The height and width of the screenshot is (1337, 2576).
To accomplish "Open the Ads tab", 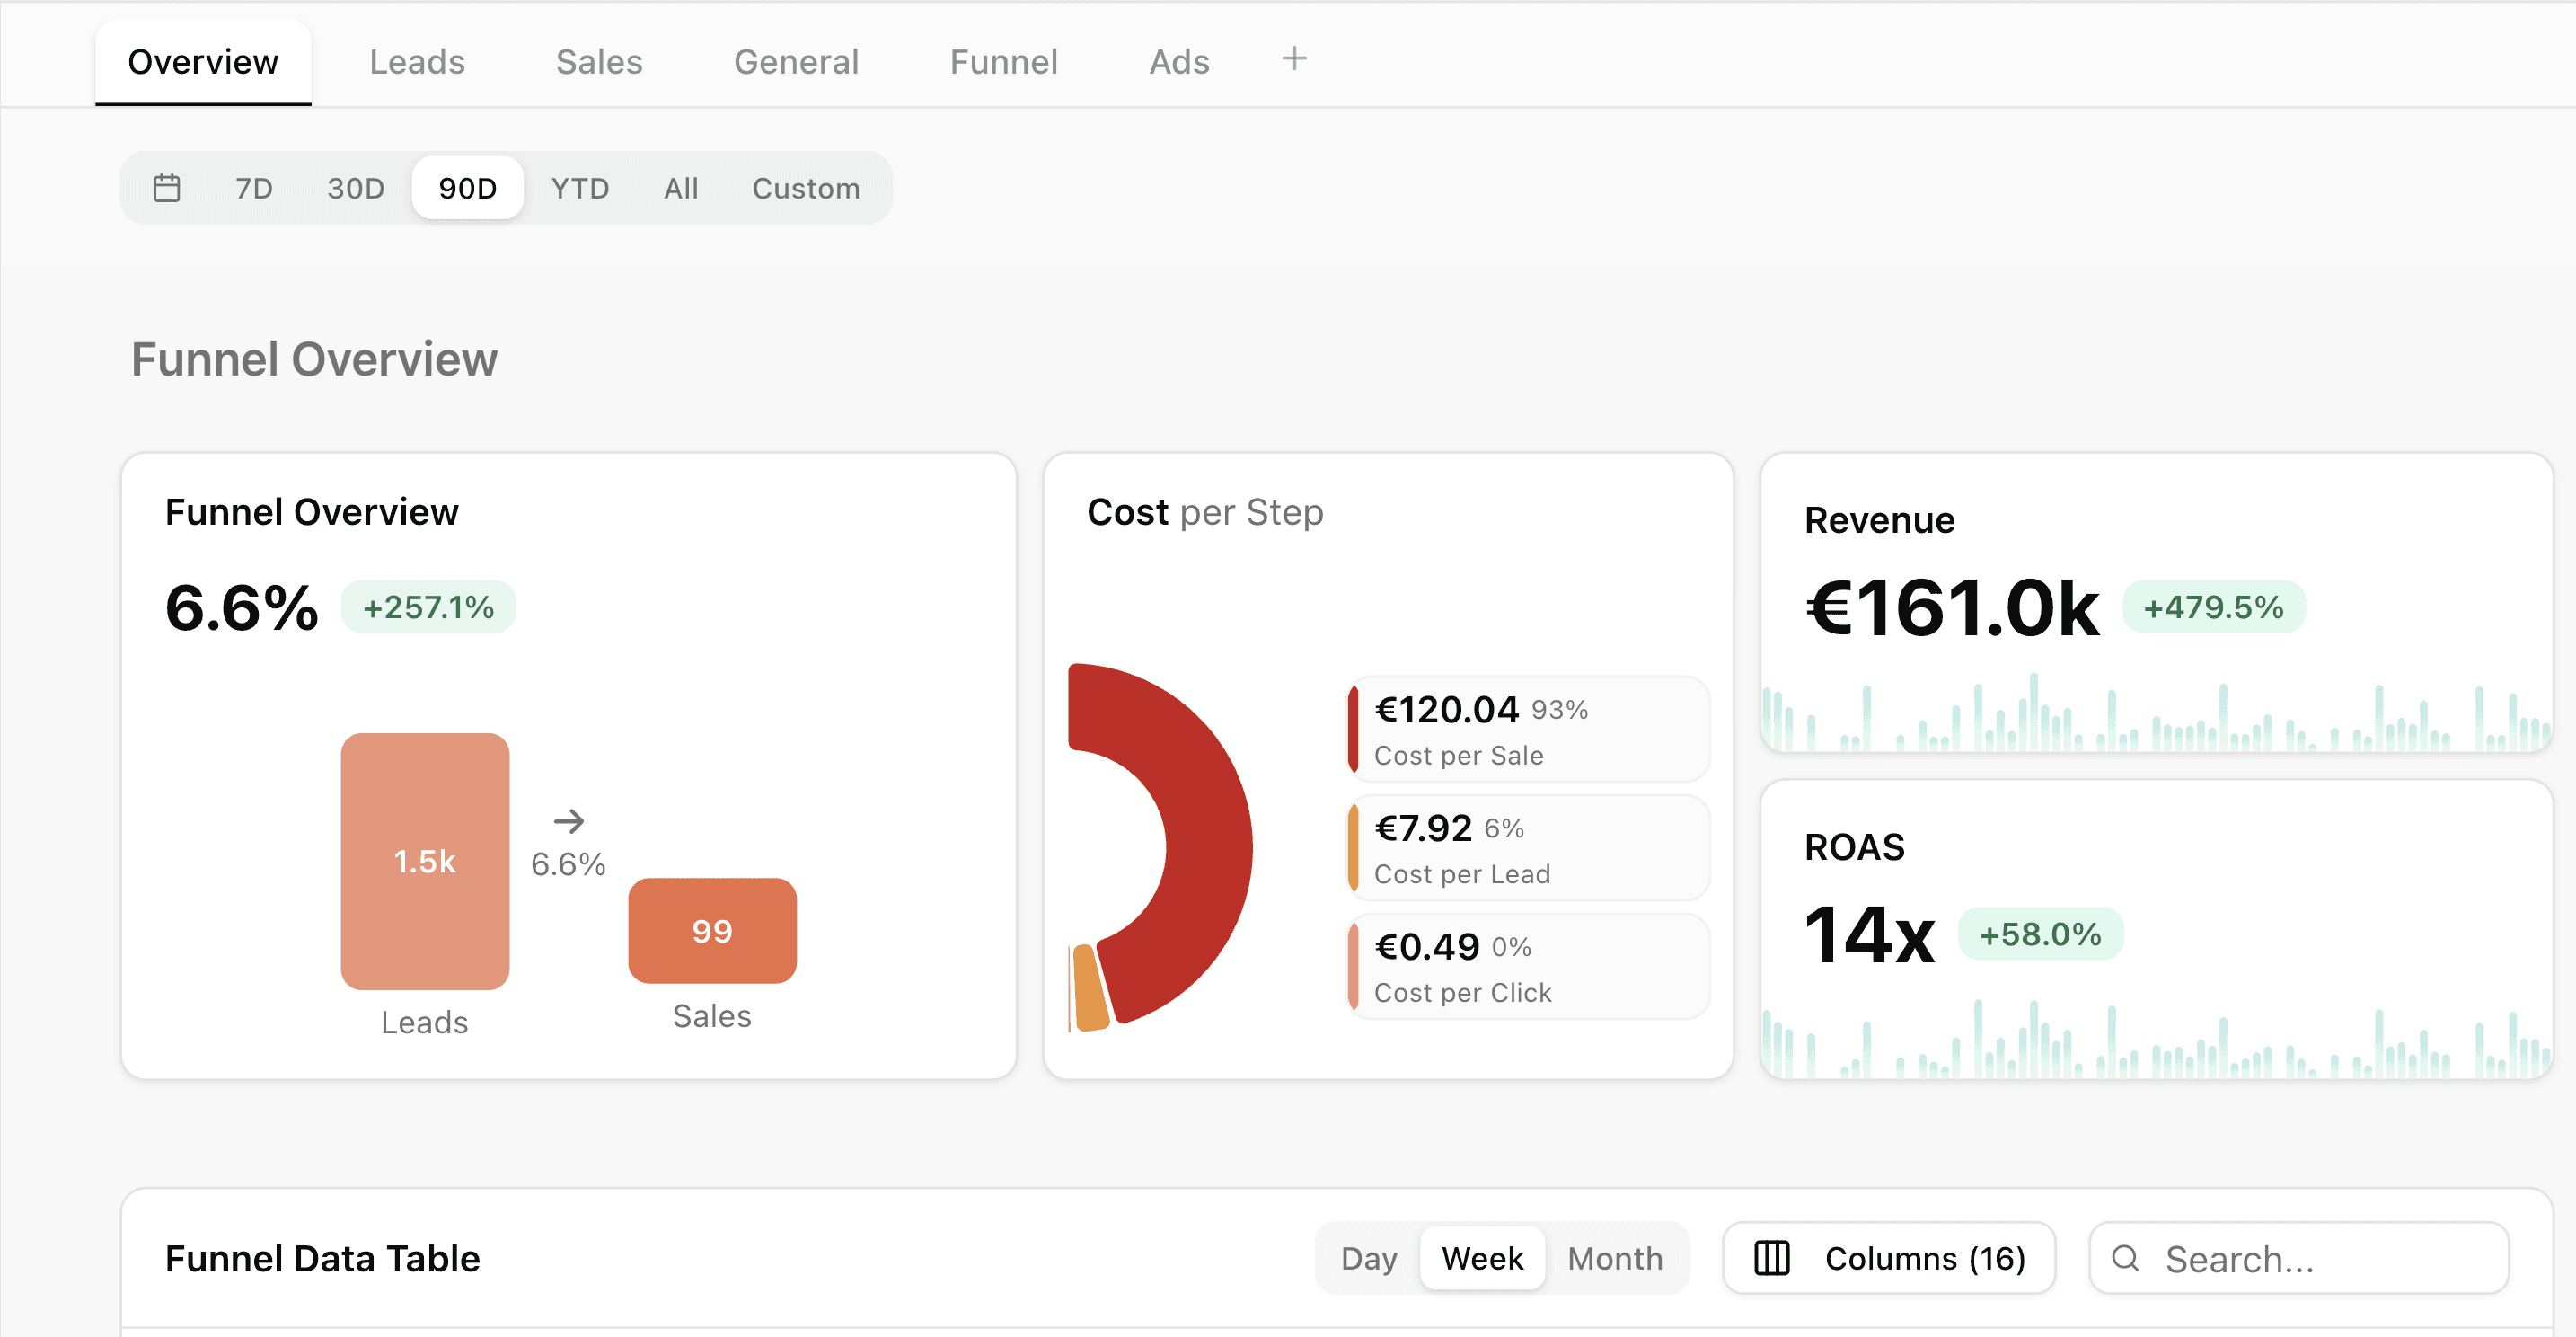I will point(1179,62).
